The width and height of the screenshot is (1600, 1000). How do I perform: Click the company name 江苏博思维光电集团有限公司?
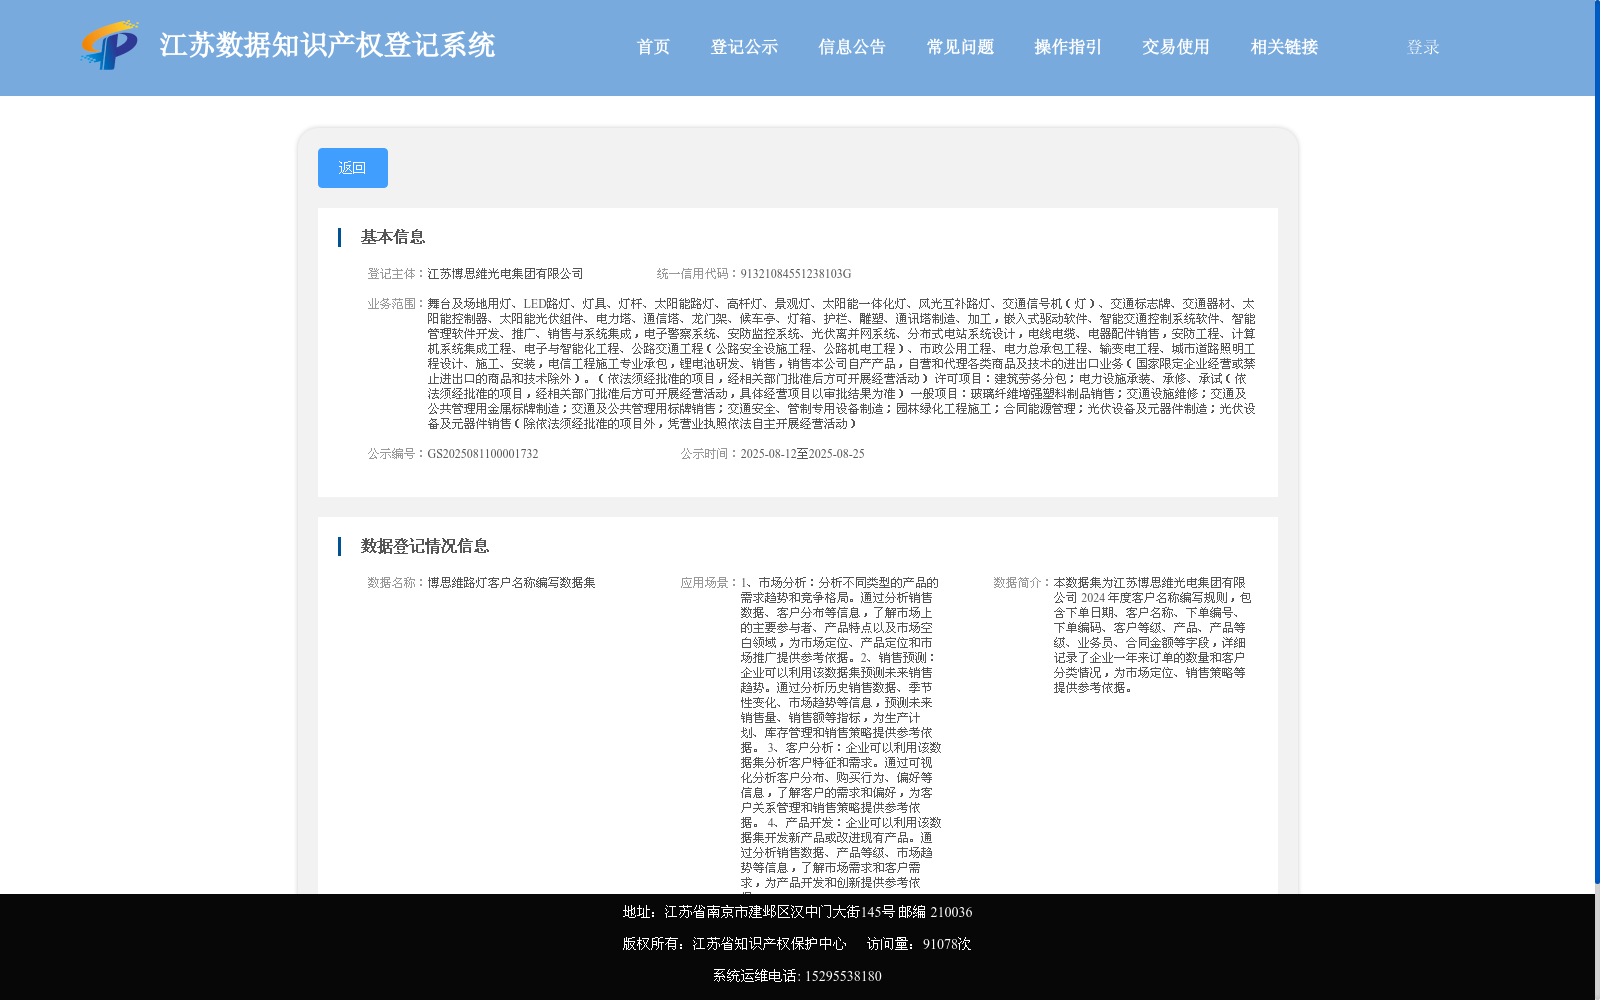pyautogui.click(x=505, y=274)
